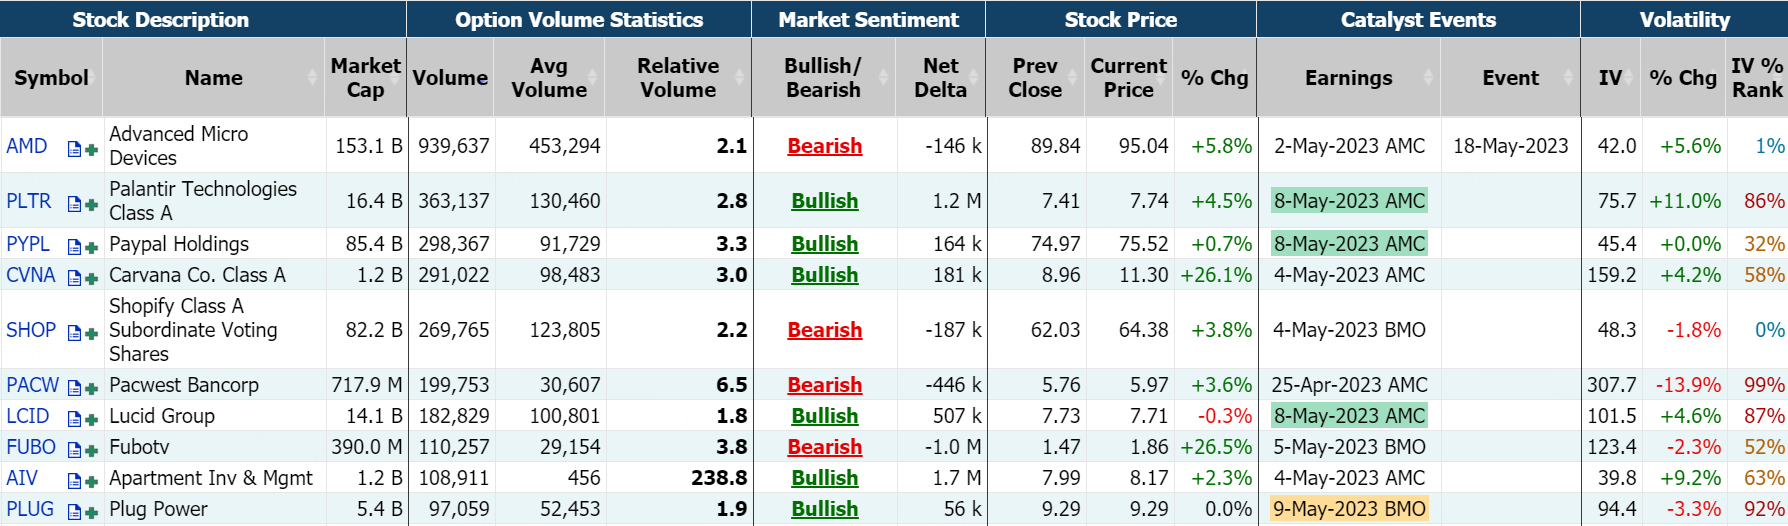This screenshot has width=1788, height=526.
Task: Open the document icon next to AIV
Action: pos(74,481)
